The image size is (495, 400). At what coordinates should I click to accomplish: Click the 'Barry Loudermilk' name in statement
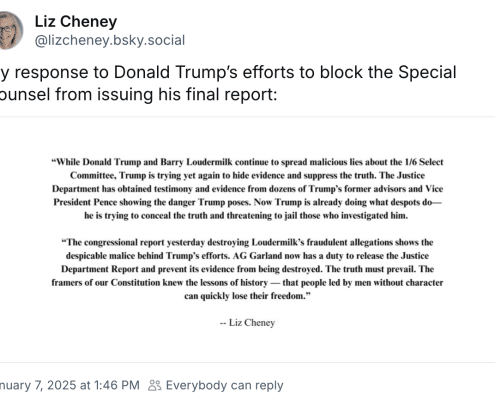point(196,162)
